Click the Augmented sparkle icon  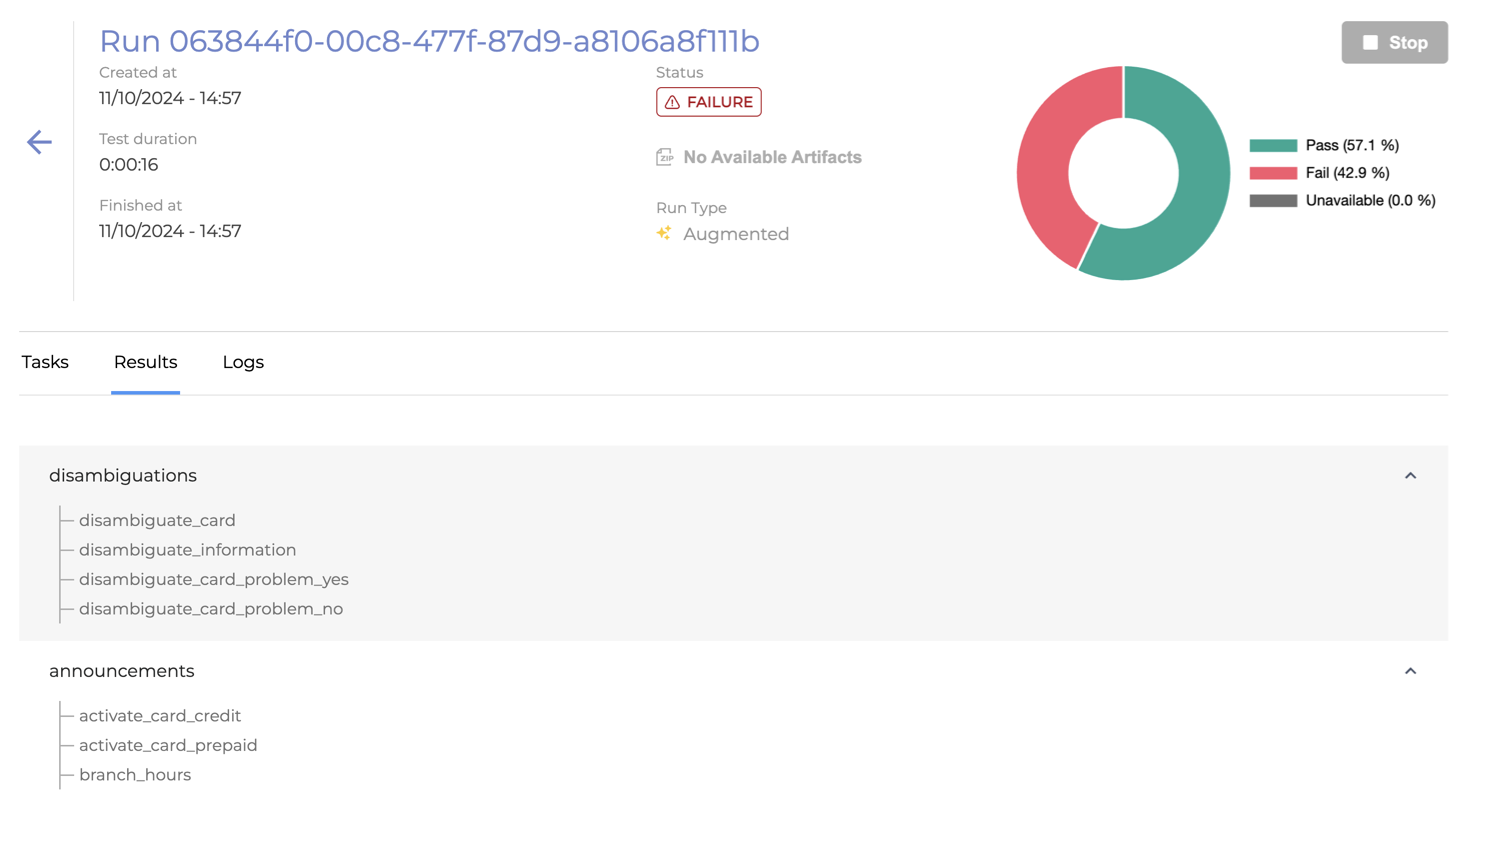click(664, 233)
